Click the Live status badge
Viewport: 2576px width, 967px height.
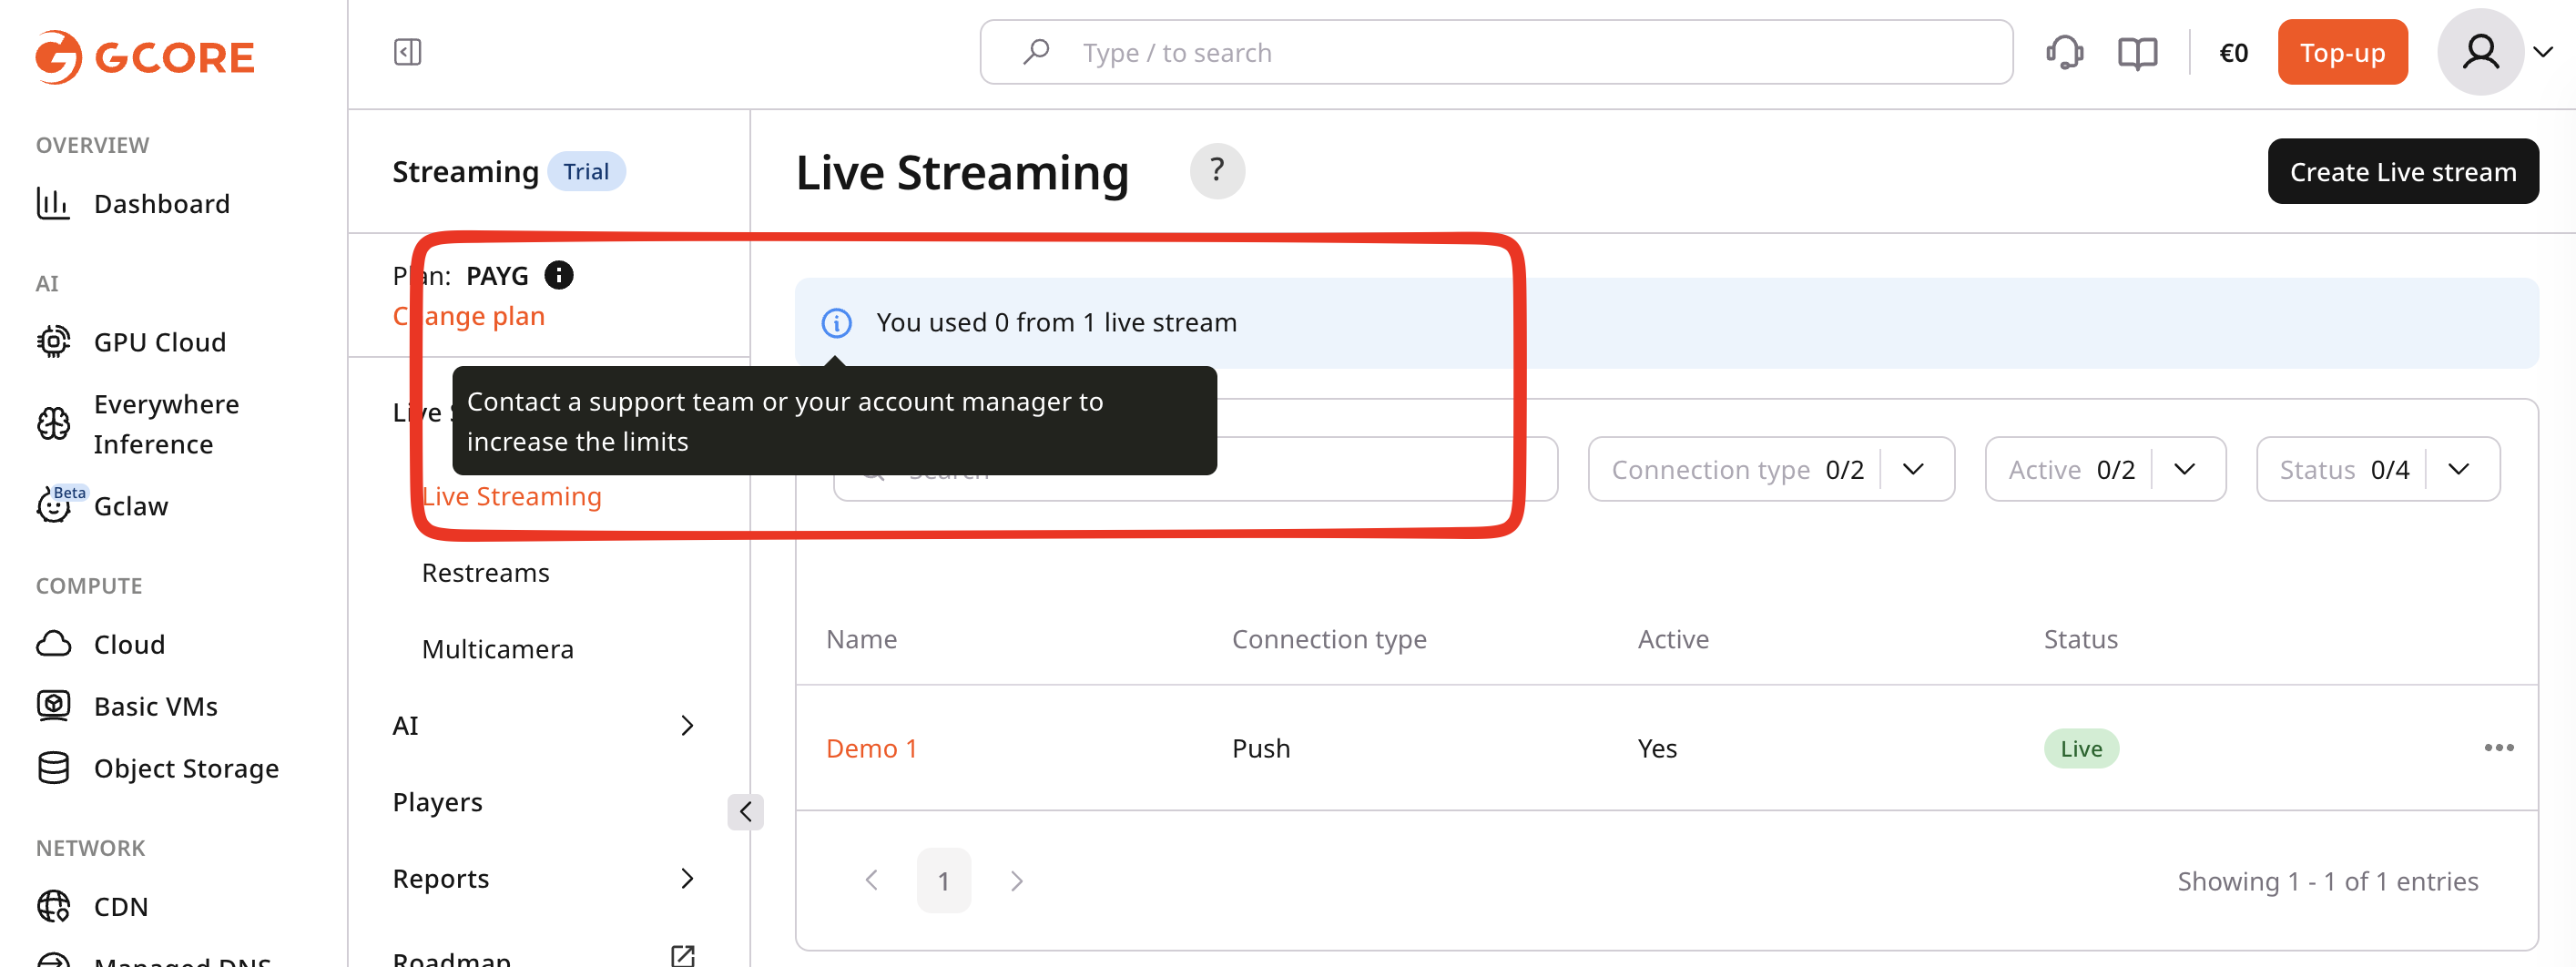[x=2080, y=748]
